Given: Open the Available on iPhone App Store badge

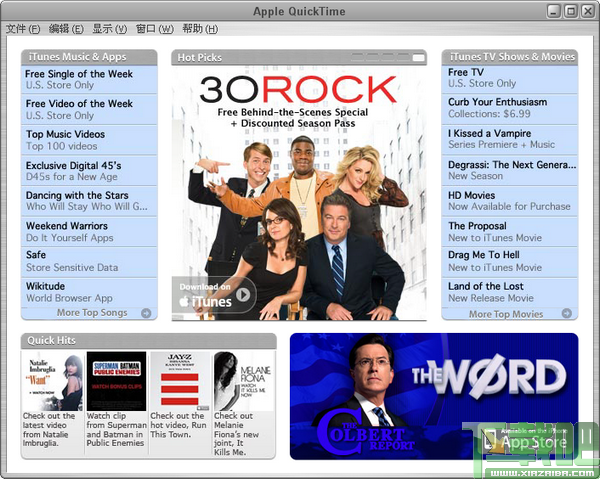Looking at the screenshot, I should pyautogui.click(x=526, y=439).
